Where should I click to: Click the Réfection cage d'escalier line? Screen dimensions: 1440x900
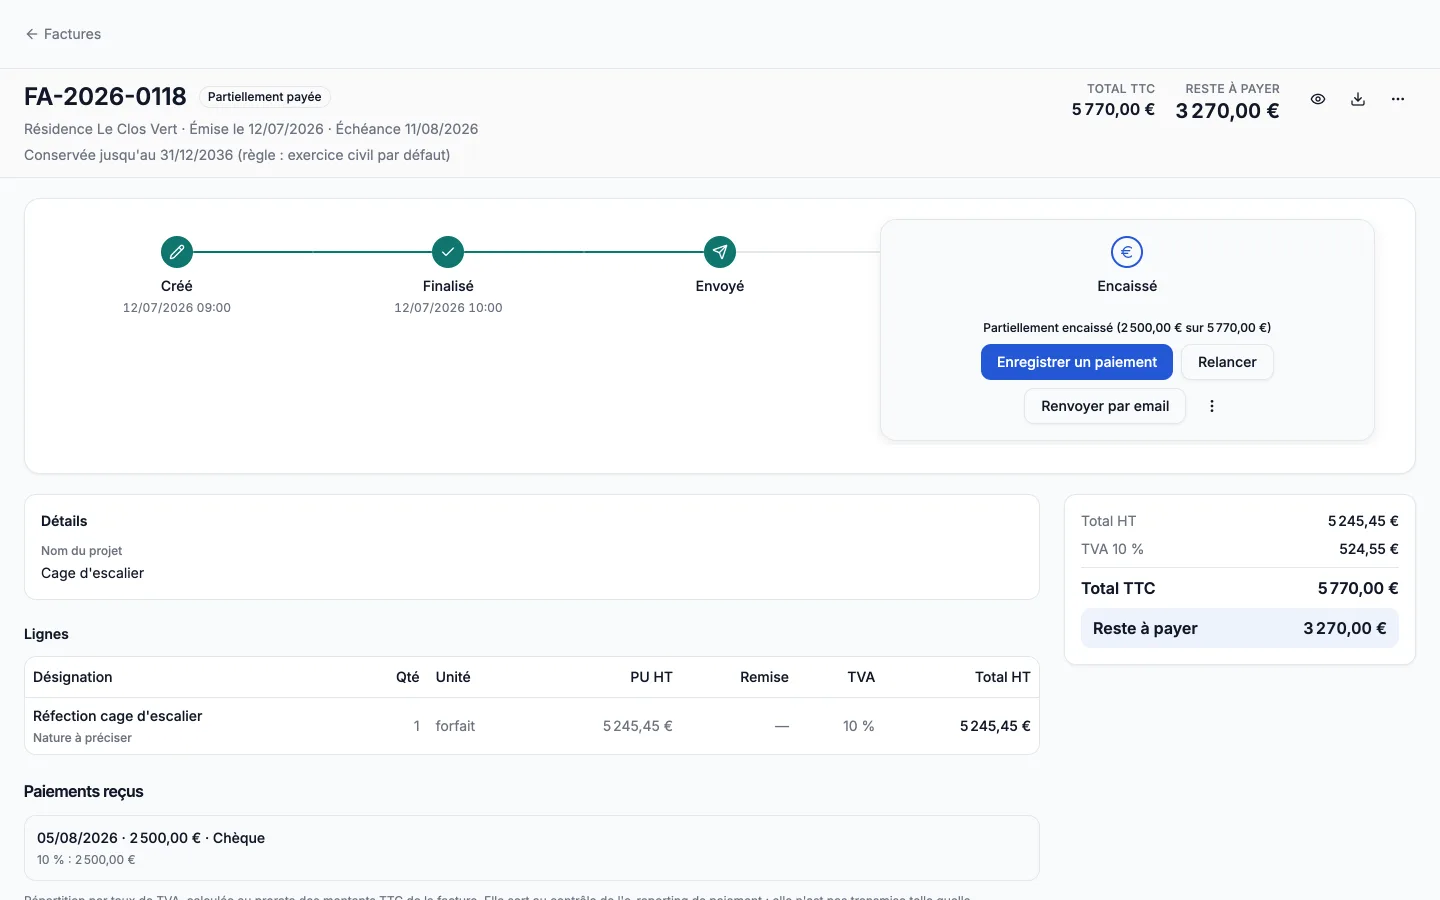tap(532, 726)
